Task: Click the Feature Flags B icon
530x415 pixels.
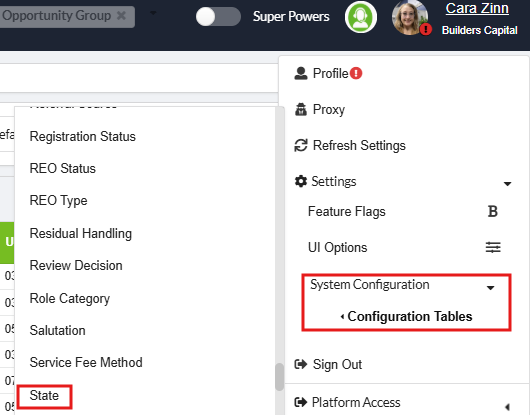Action: coord(492,212)
